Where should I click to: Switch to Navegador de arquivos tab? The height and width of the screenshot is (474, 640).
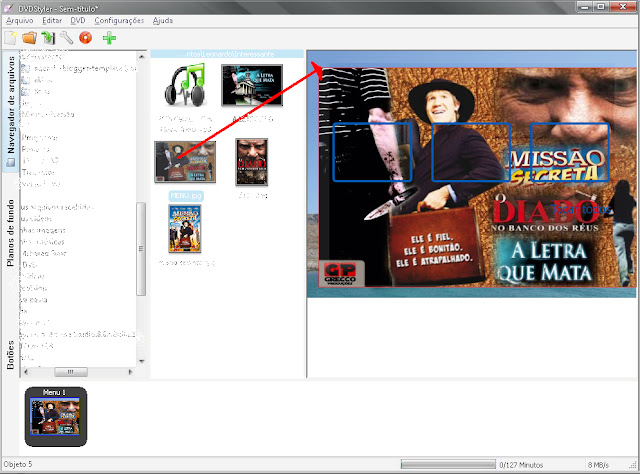pyautogui.click(x=11, y=111)
